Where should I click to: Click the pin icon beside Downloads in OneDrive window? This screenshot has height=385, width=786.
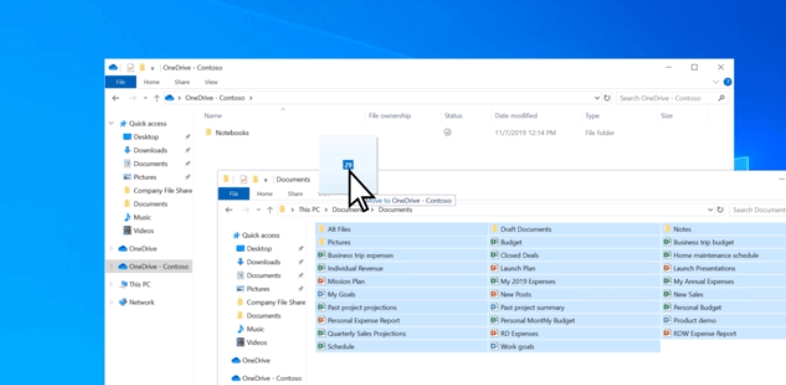click(187, 150)
